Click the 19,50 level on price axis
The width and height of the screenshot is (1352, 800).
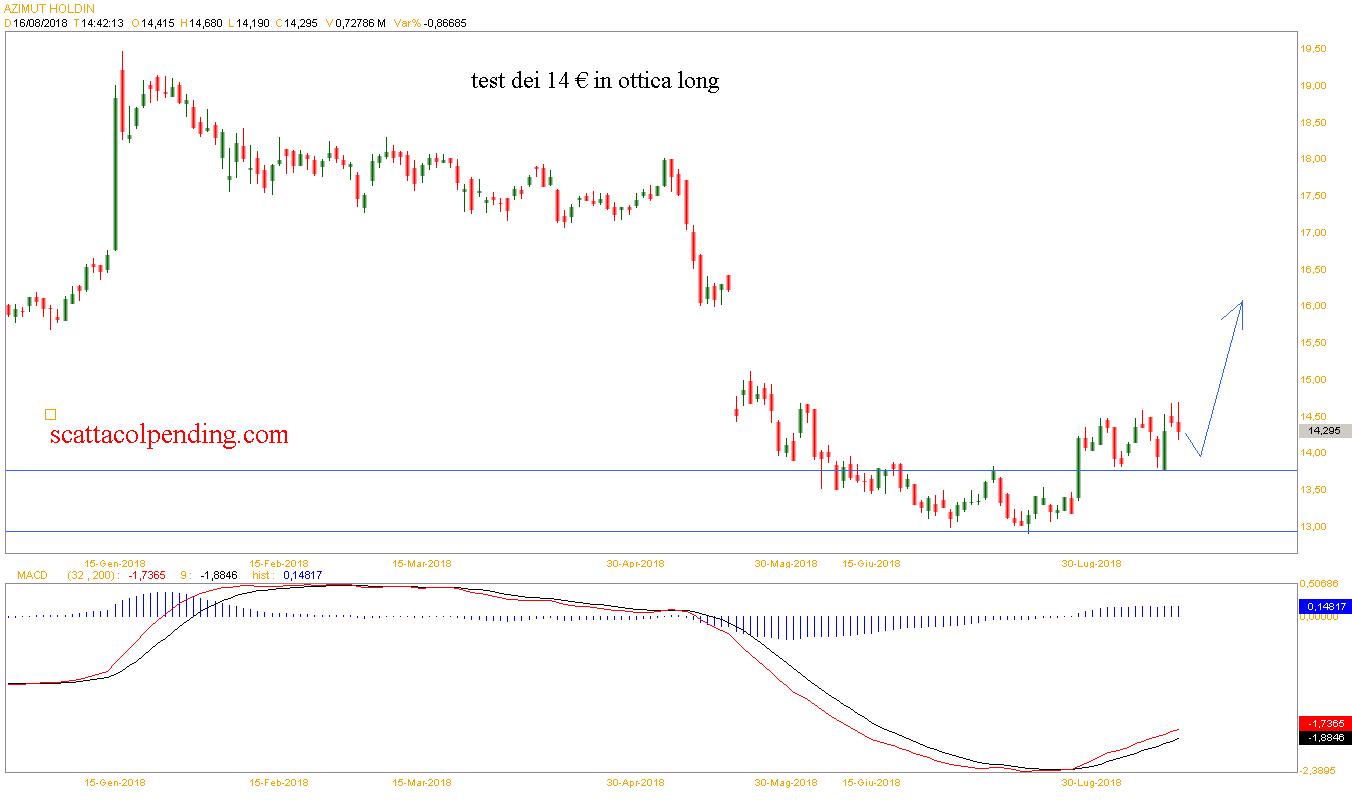(x=1312, y=49)
